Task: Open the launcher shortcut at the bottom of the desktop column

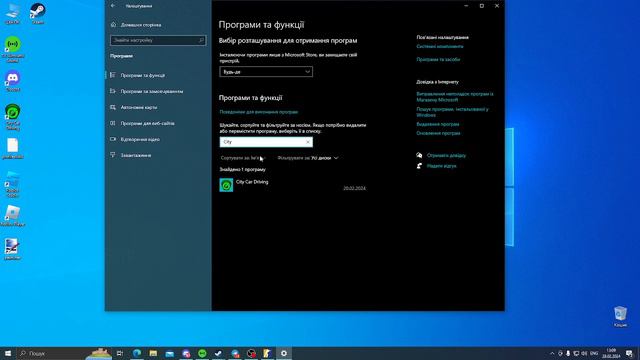Action: click(x=12, y=249)
